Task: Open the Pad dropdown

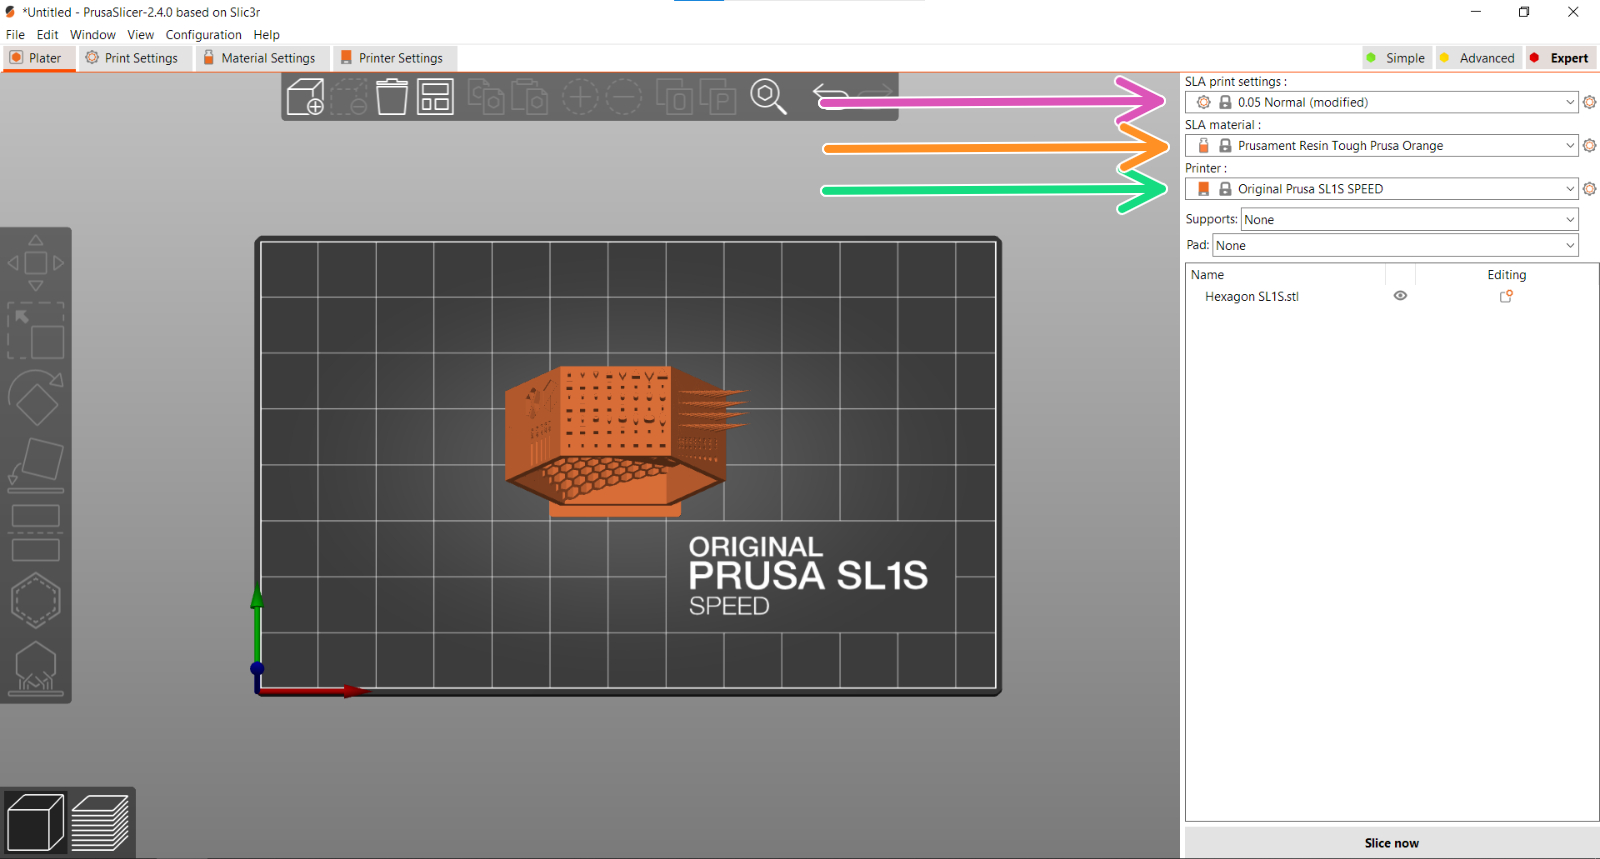Action: (x=1395, y=246)
